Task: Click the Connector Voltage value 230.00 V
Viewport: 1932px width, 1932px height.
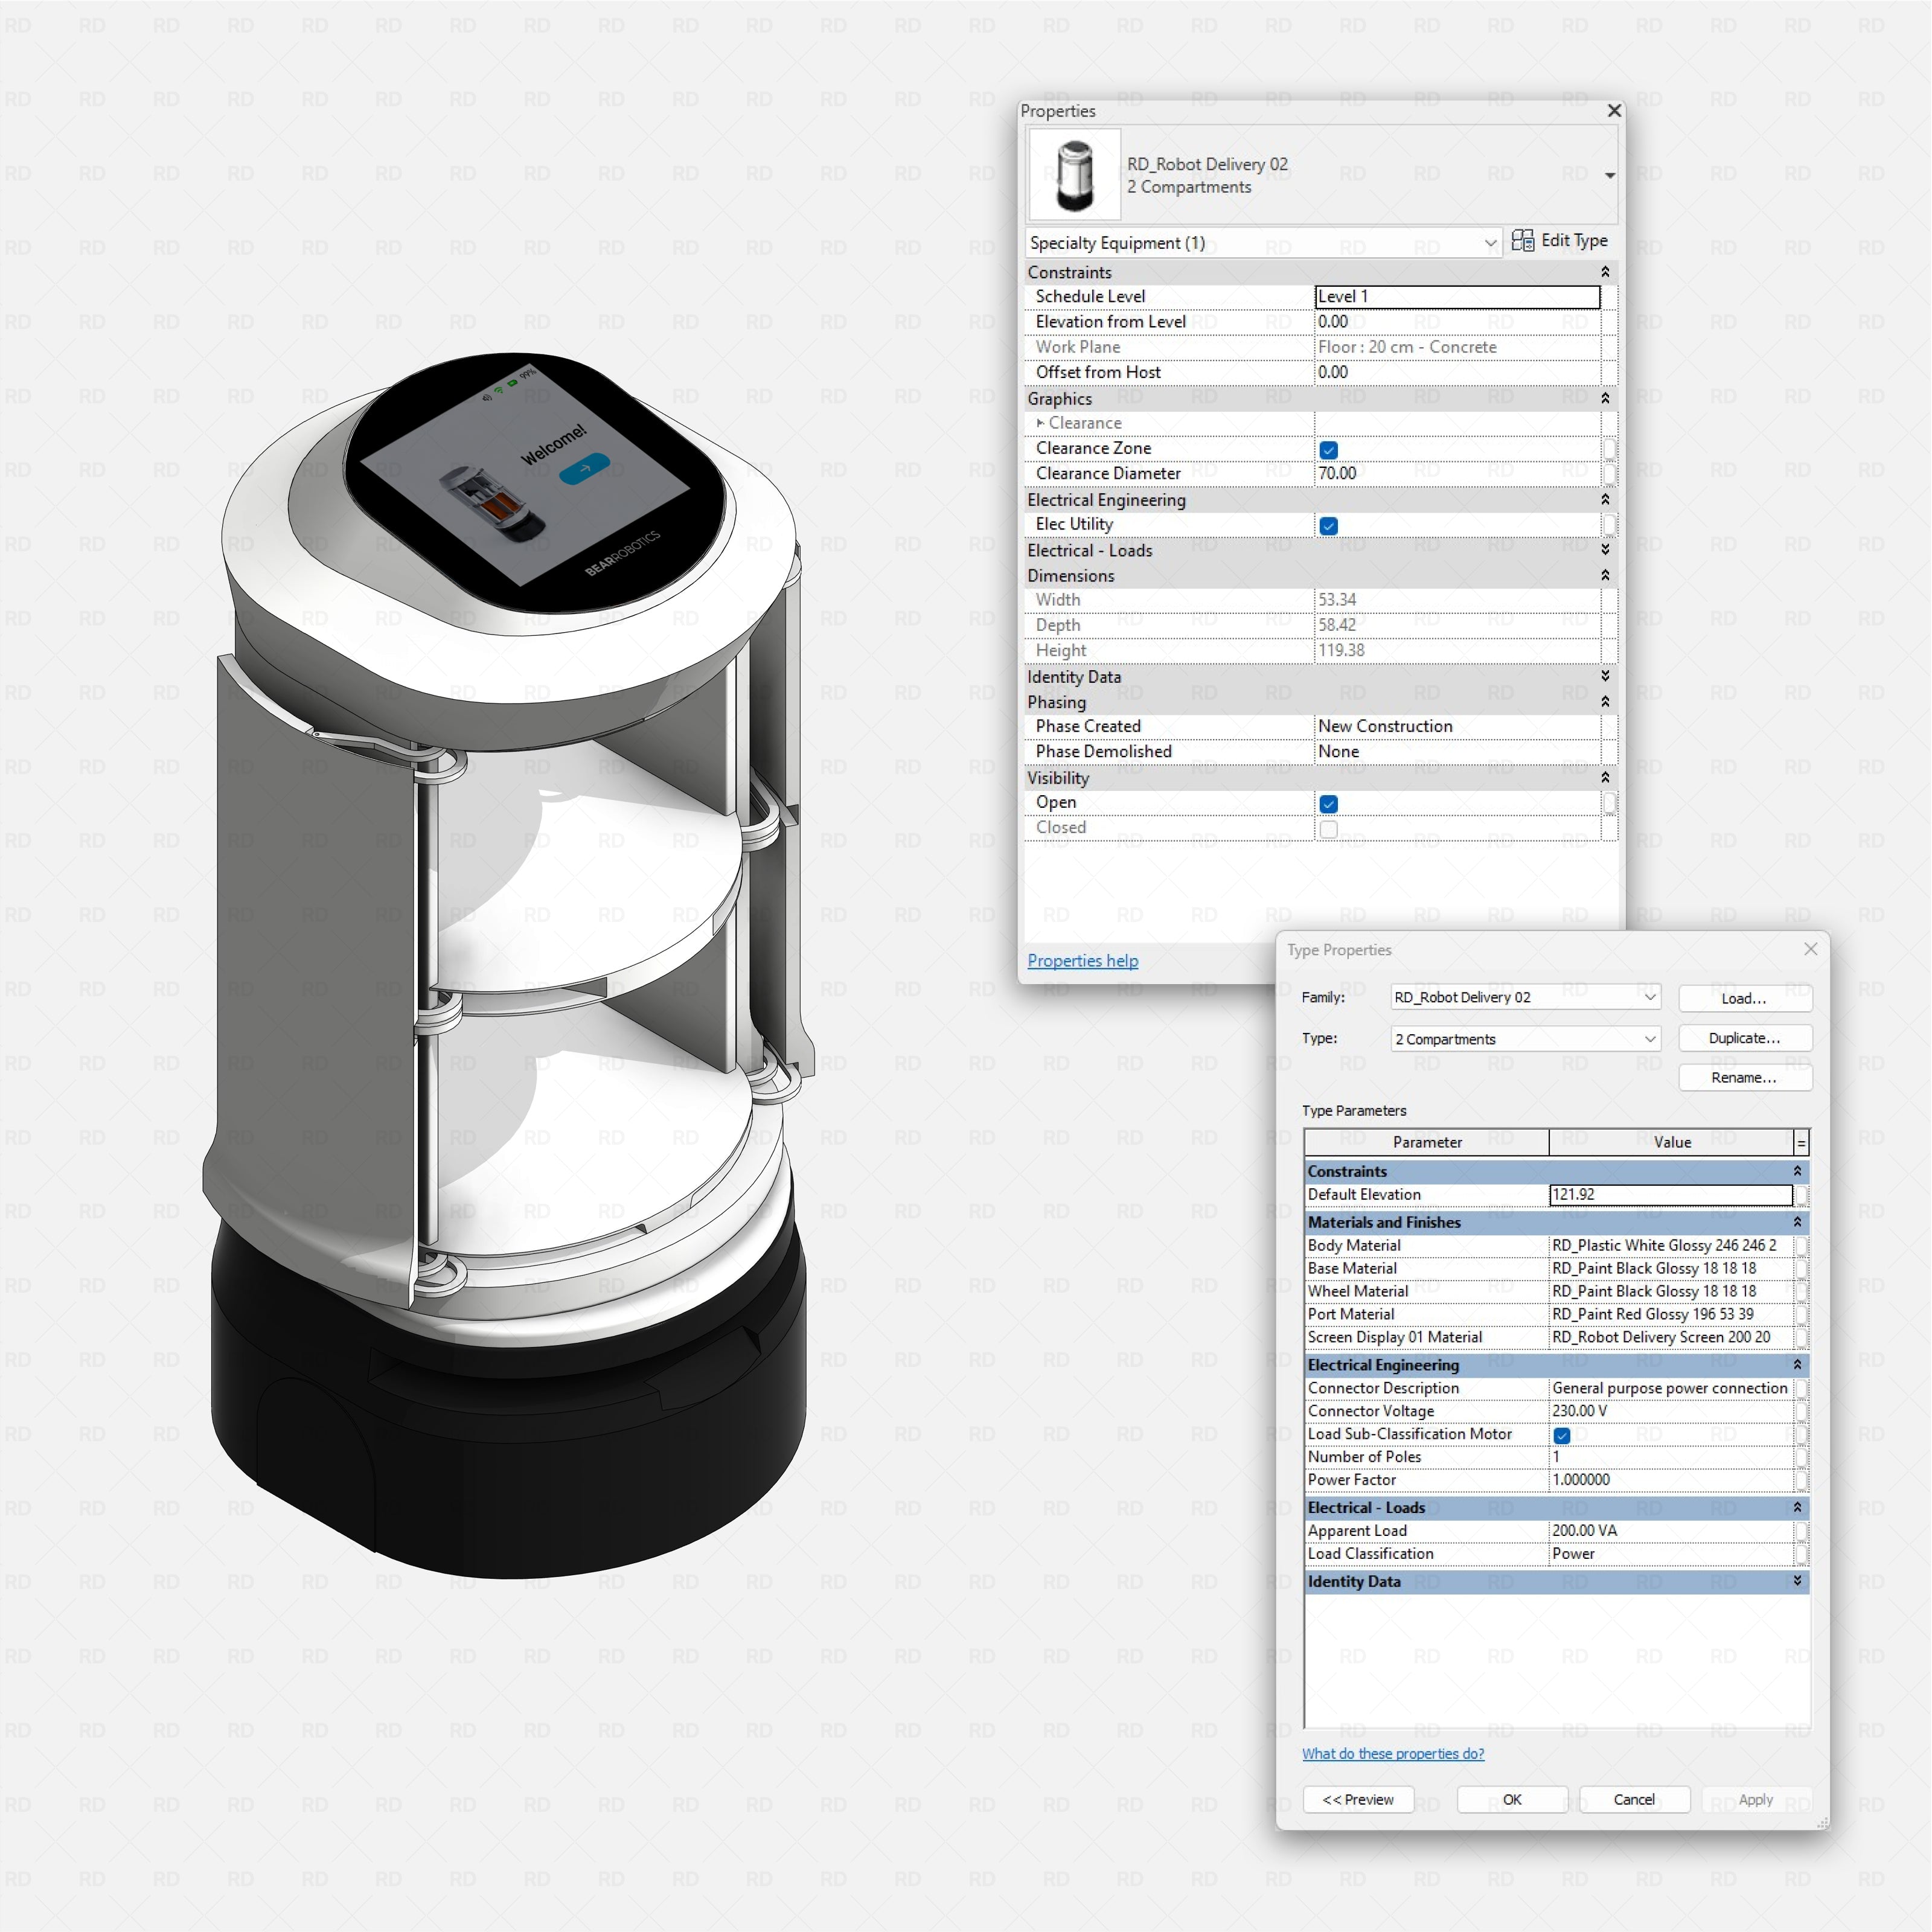Action: pos(1671,1412)
